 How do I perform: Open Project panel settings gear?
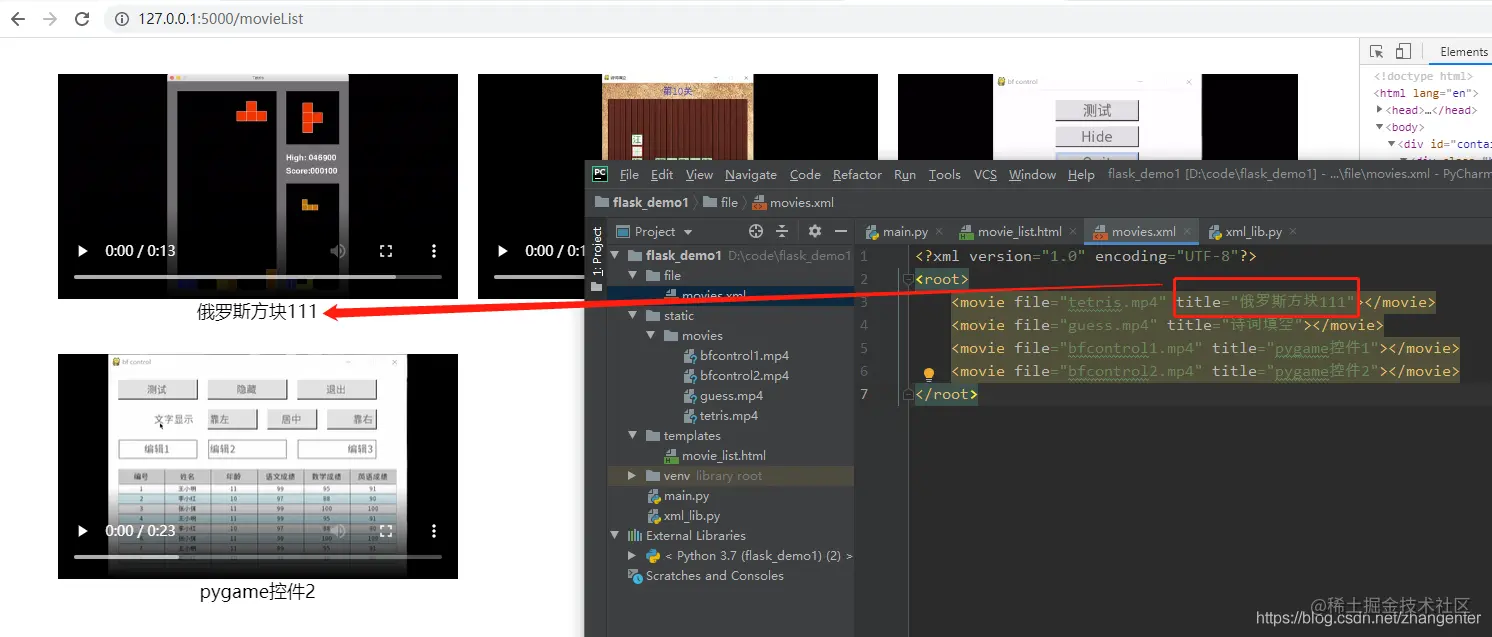(815, 231)
